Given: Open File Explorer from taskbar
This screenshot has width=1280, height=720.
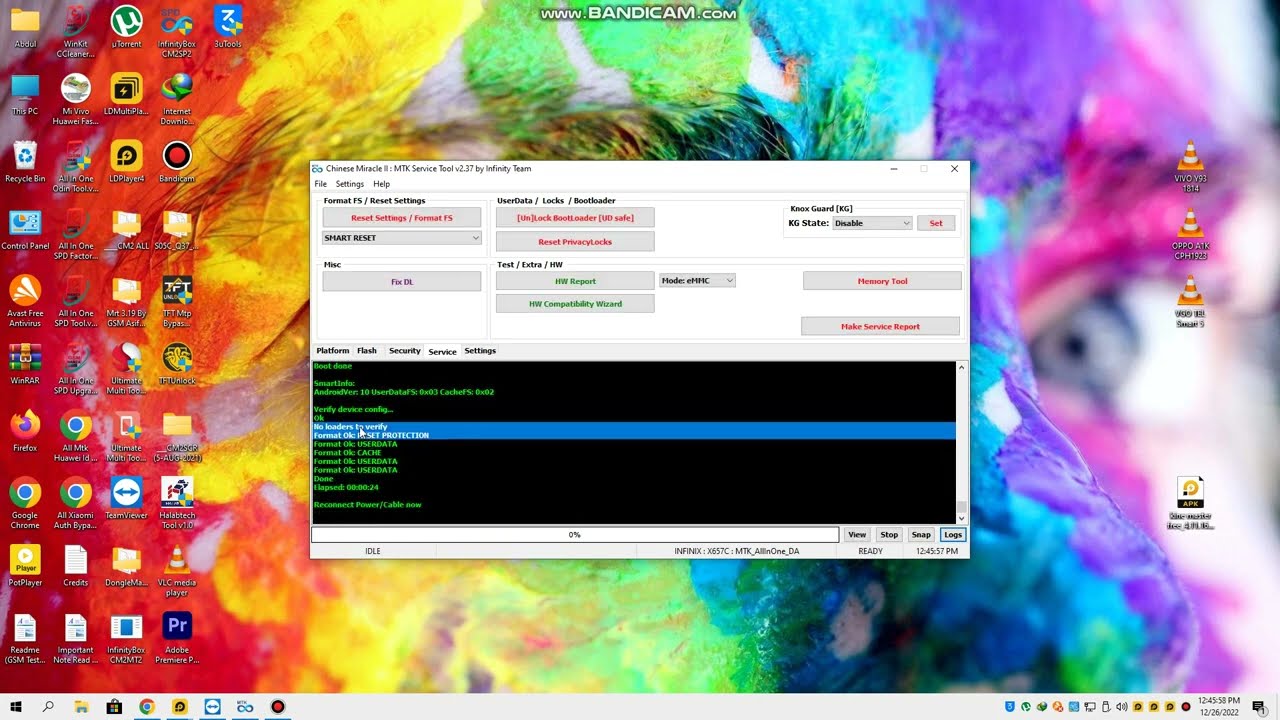Looking at the screenshot, I should [81, 707].
